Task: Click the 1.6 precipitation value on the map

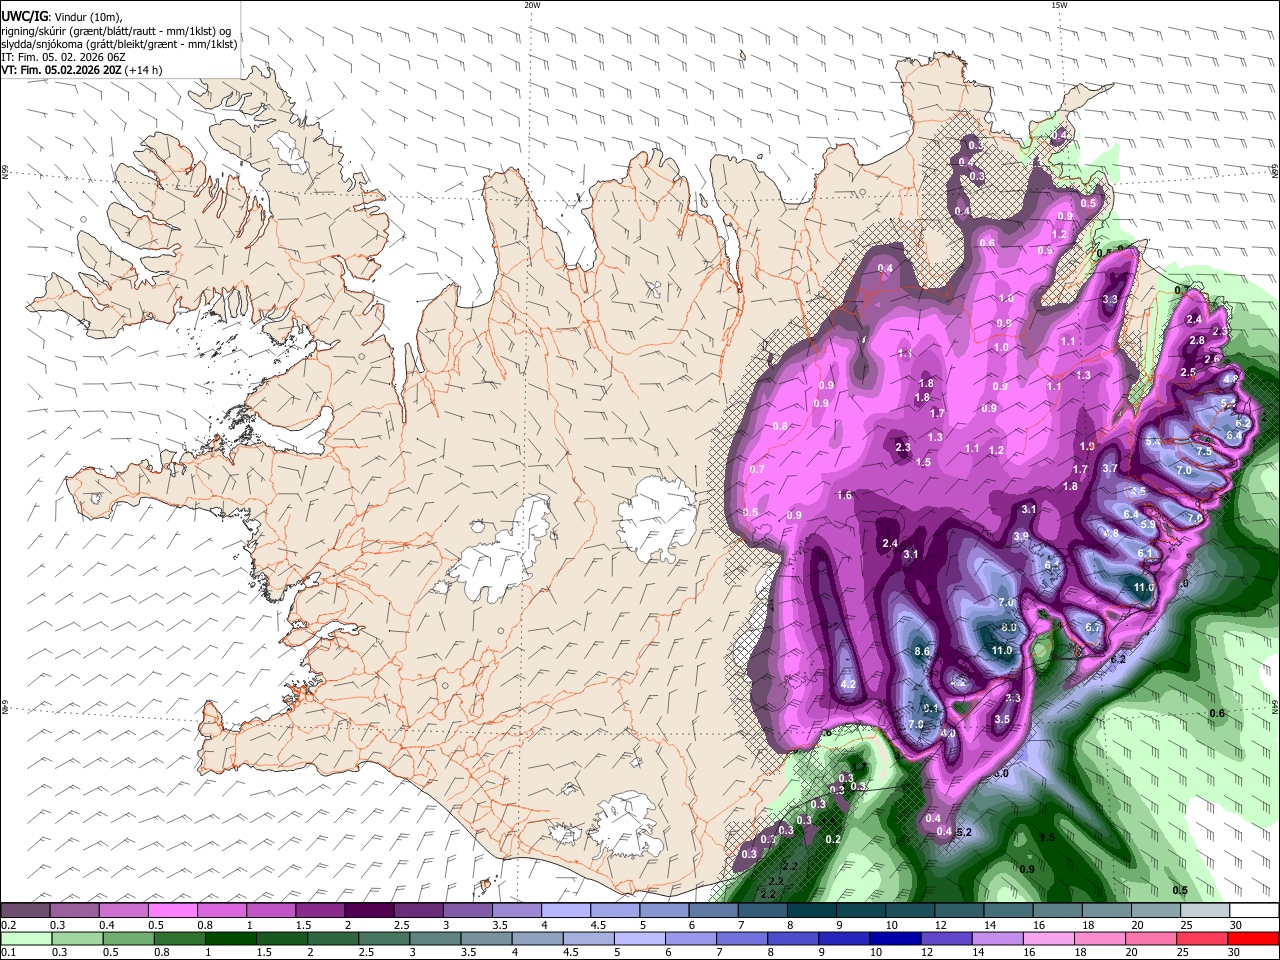Action: point(845,496)
